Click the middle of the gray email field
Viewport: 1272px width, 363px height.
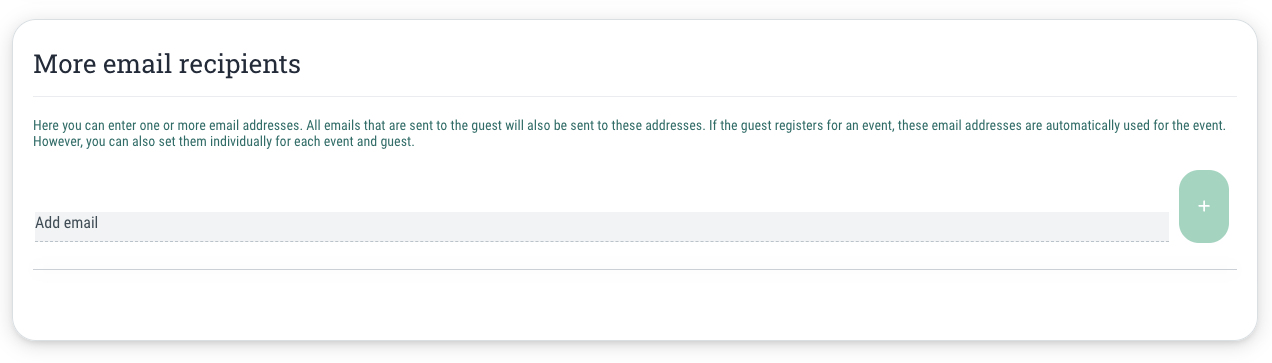pyautogui.click(x=601, y=226)
